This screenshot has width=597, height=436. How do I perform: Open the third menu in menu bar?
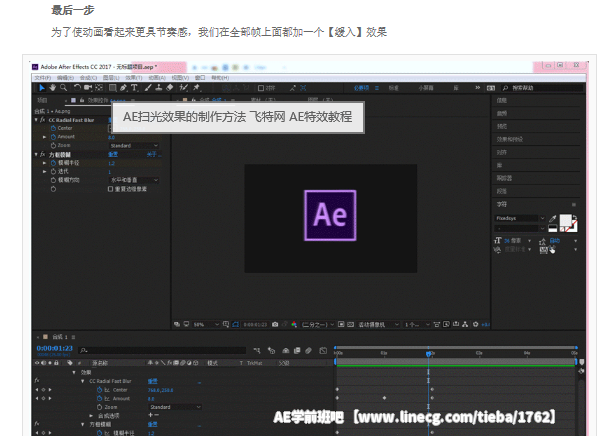88,78
